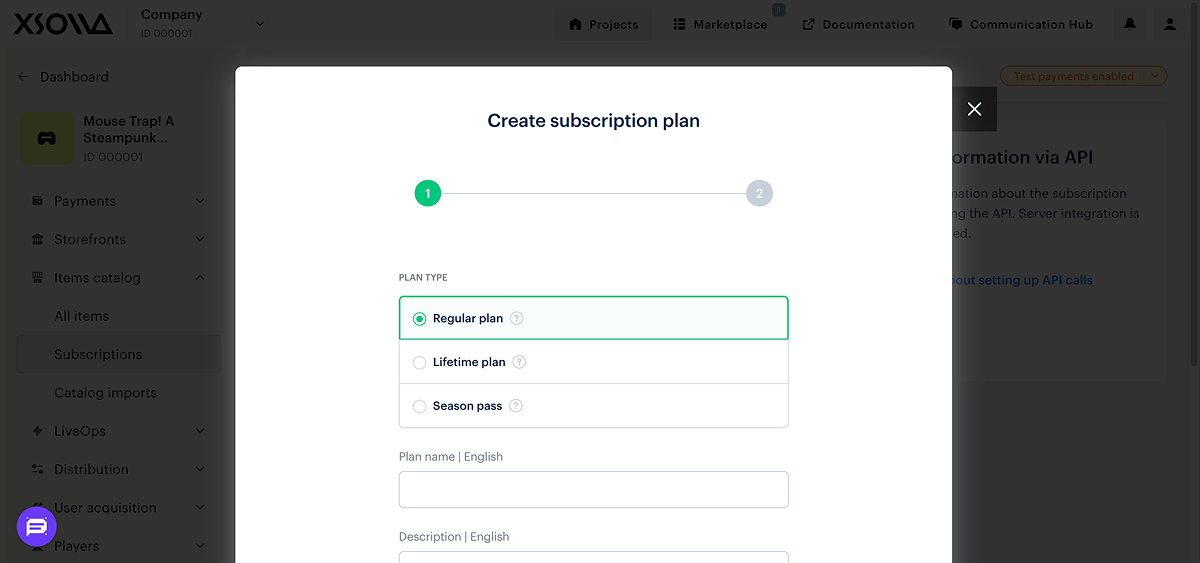
Task: Open the user account profile icon
Action: (1170, 24)
